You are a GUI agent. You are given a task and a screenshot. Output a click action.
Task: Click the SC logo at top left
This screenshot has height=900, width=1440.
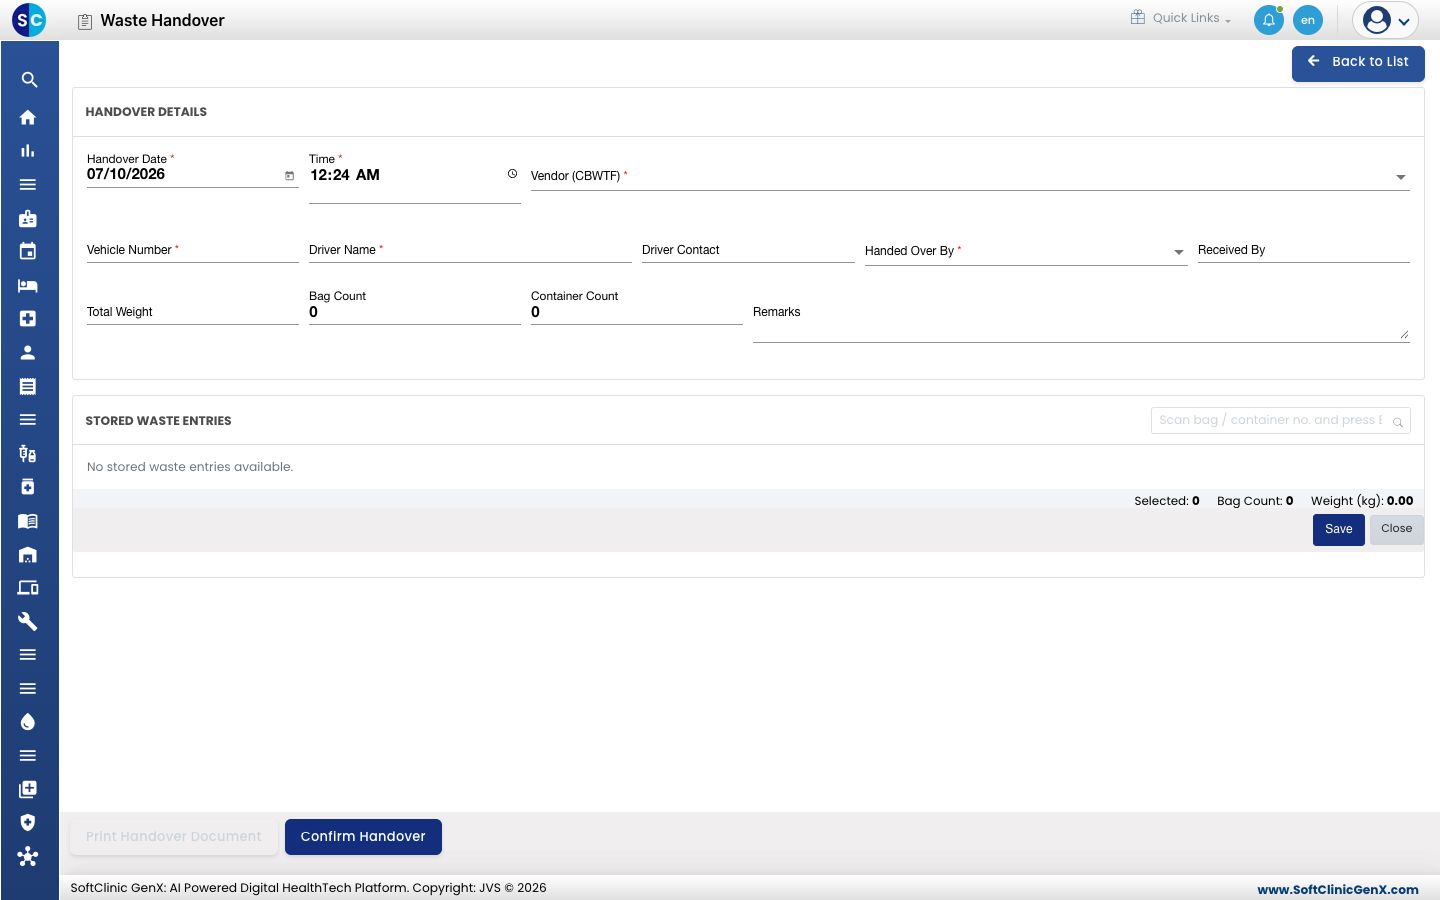pyautogui.click(x=29, y=20)
